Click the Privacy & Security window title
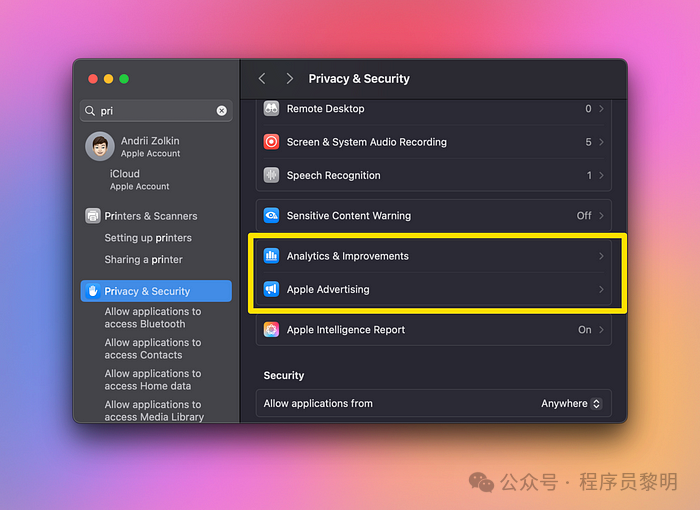Viewport: 700px width, 510px height. 359,79
